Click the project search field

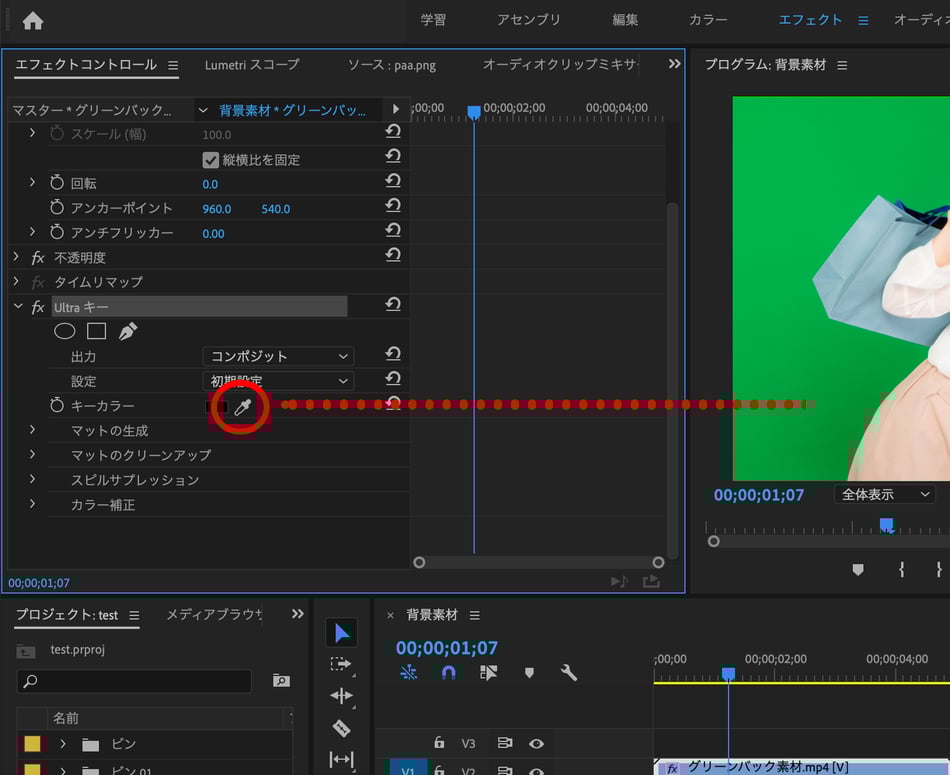[135, 681]
